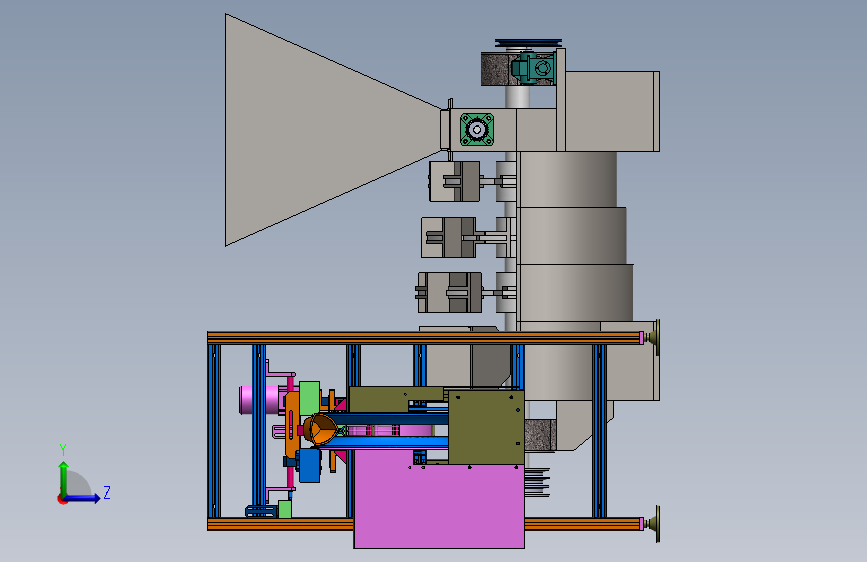Pick the red origin sphere of triad
The image size is (867, 562).
[x=62, y=499]
